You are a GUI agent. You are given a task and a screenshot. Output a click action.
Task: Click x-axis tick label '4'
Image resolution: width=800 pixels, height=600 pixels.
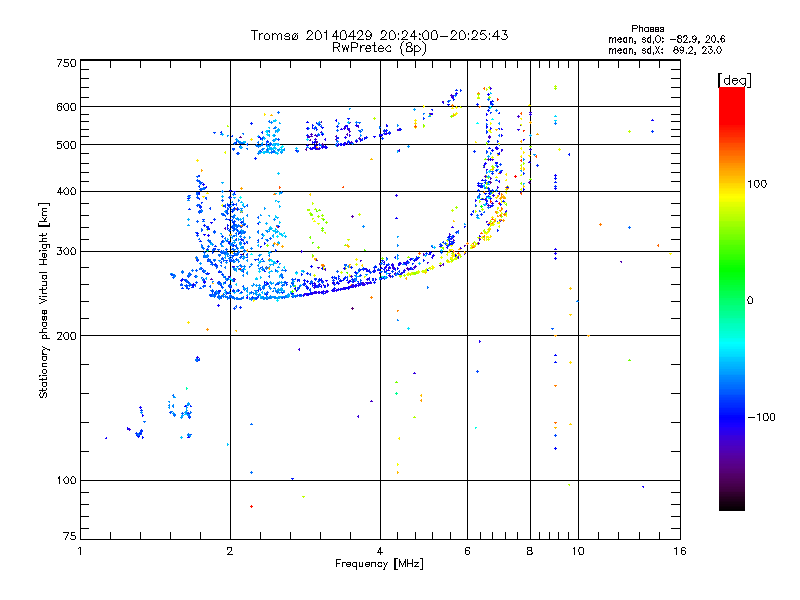pos(380,551)
